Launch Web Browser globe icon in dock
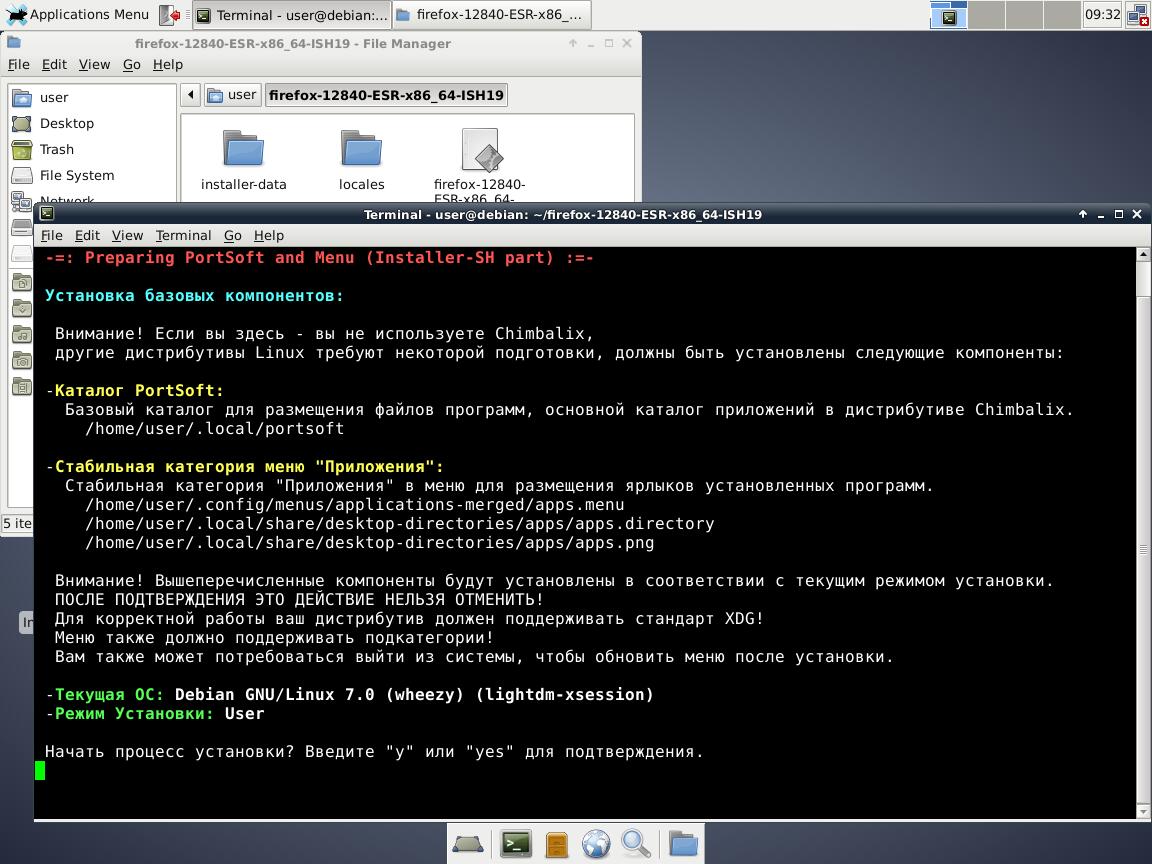This screenshot has height=864, width=1152. [x=596, y=844]
